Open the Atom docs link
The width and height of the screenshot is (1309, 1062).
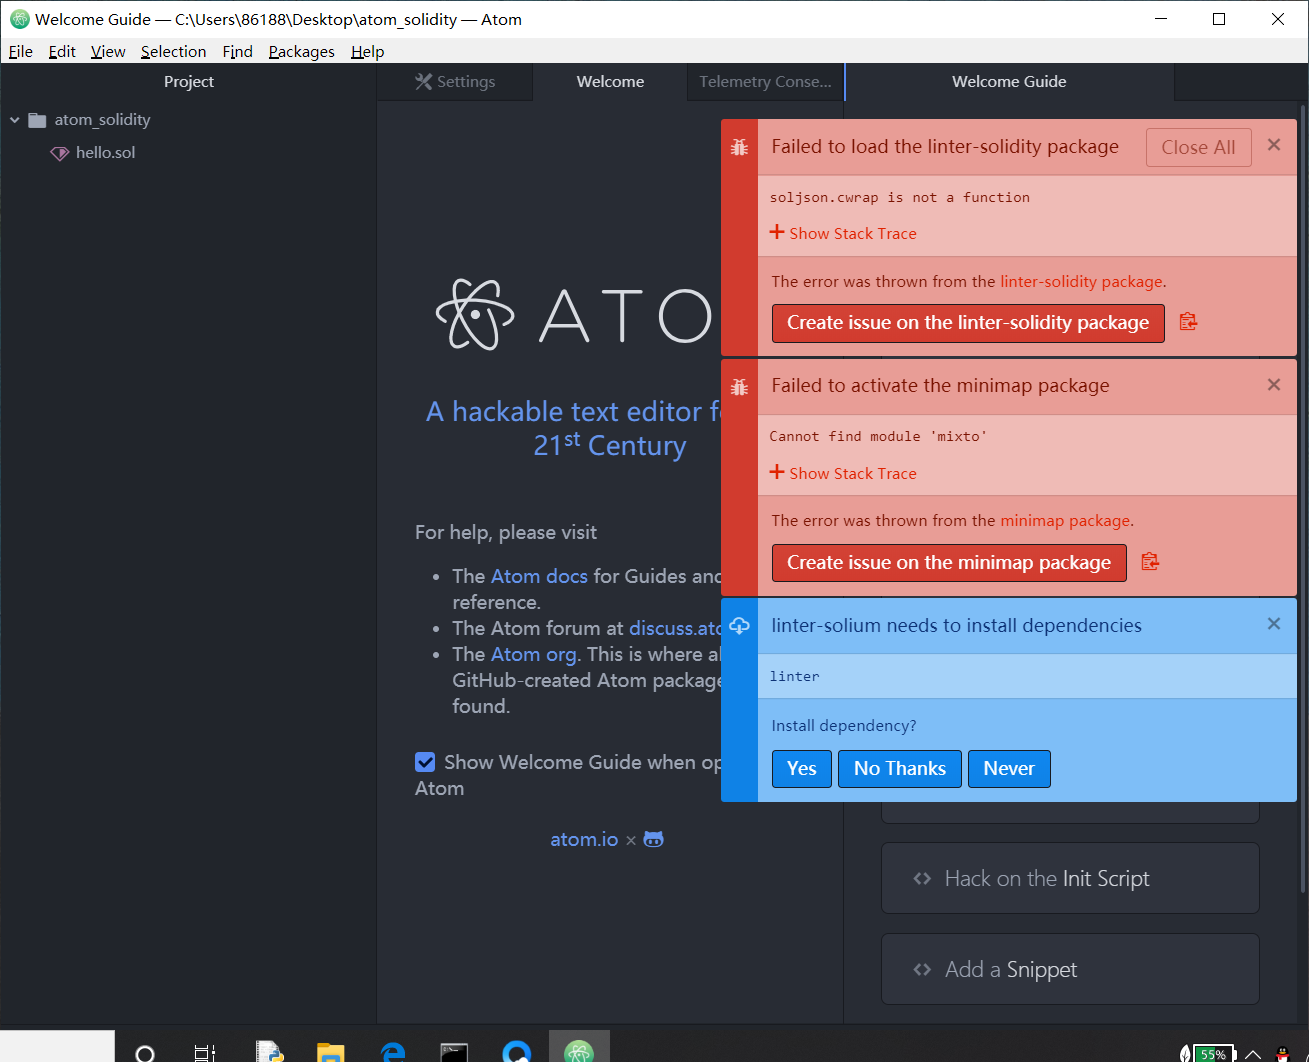coord(539,576)
